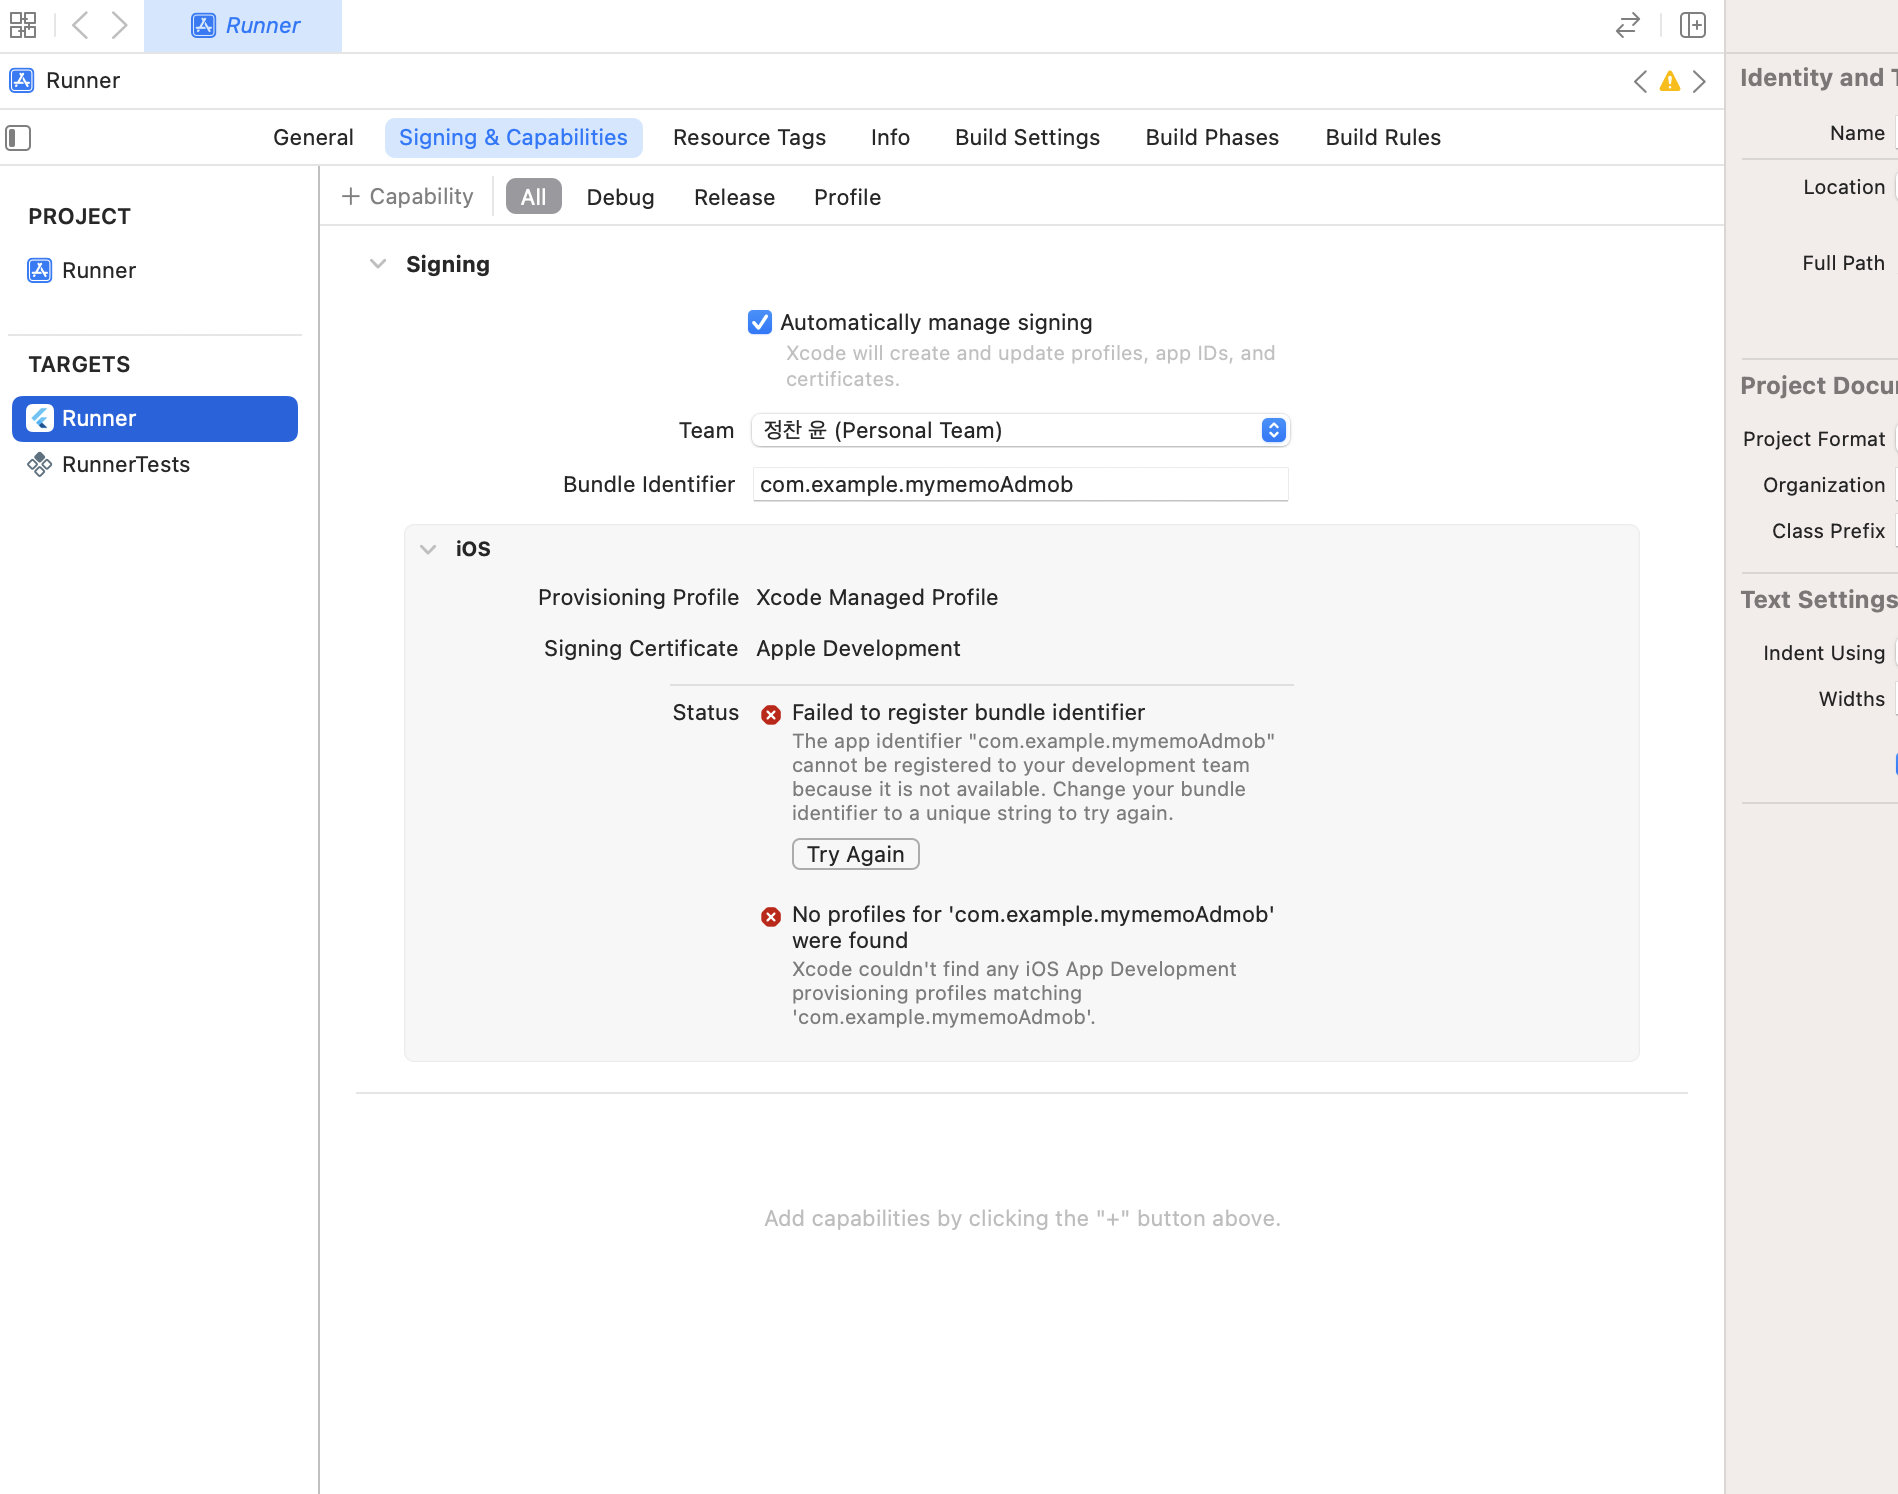This screenshot has width=1898, height=1494.
Task: Open the related items grid menu
Action: [23, 25]
